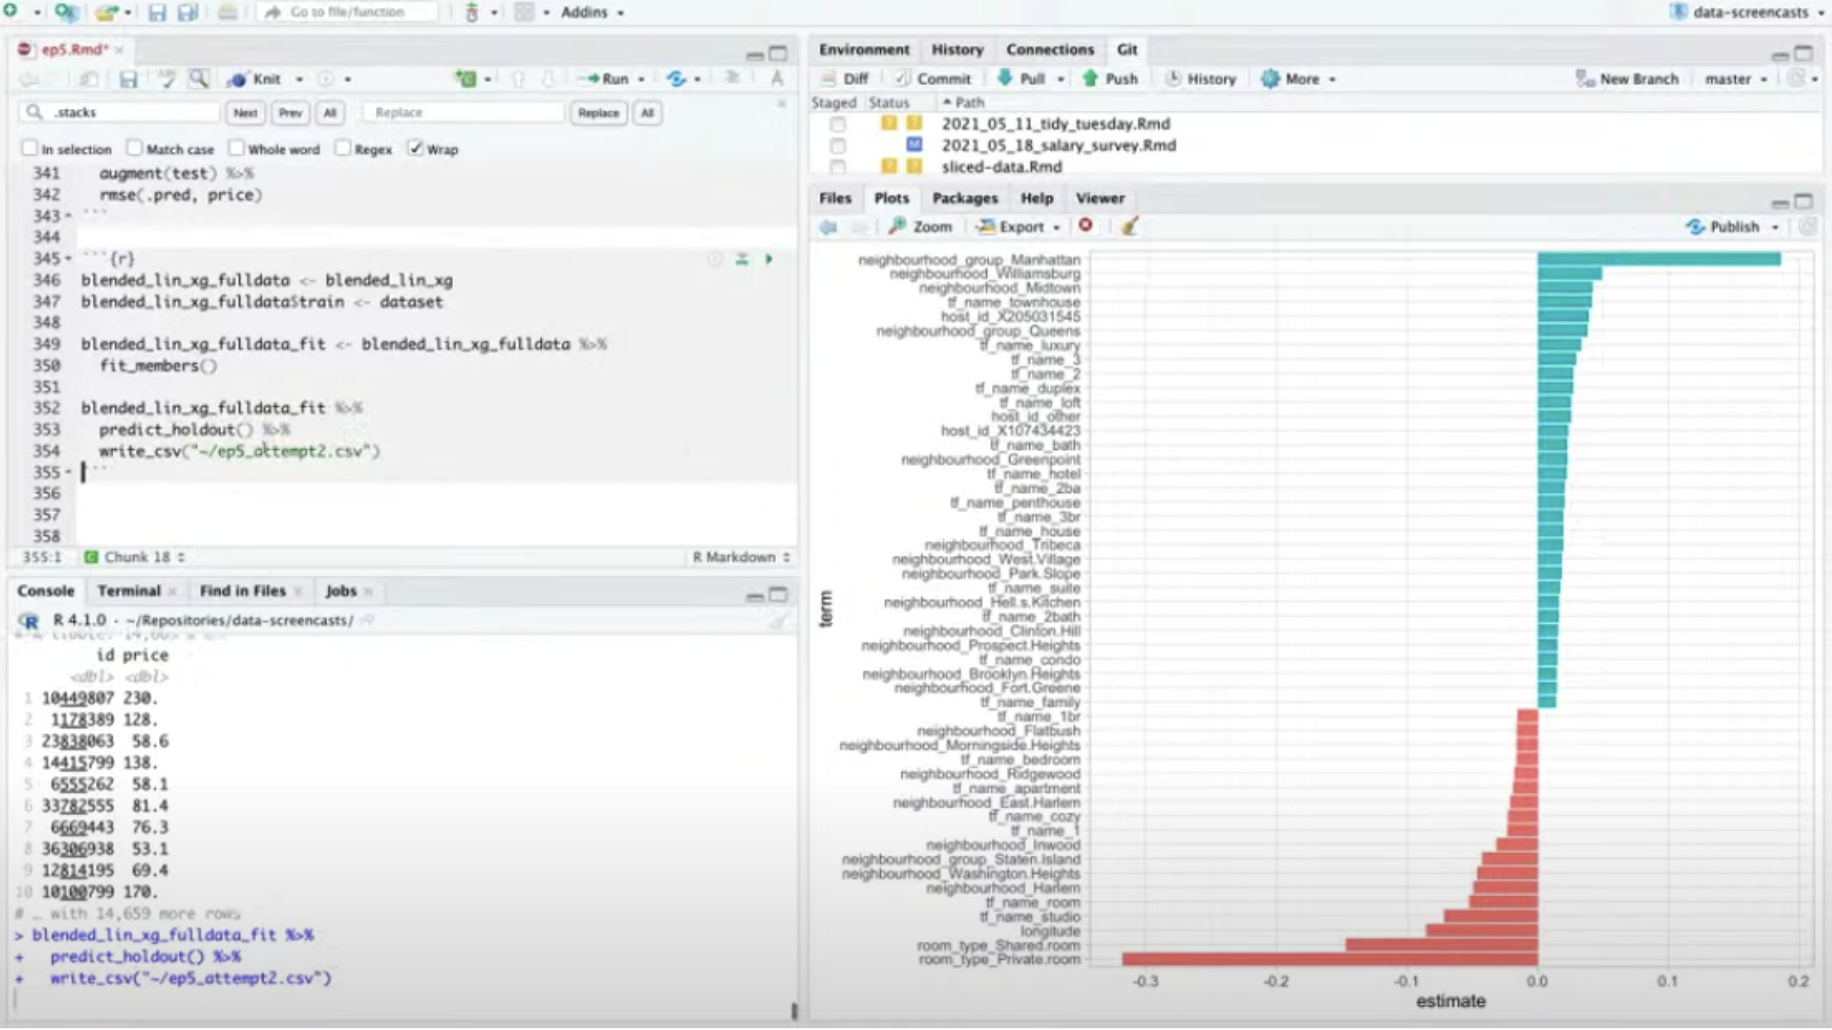Open the Run options dropdown arrow
This screenshot has height=1030, width=1832.
[641, 79]
